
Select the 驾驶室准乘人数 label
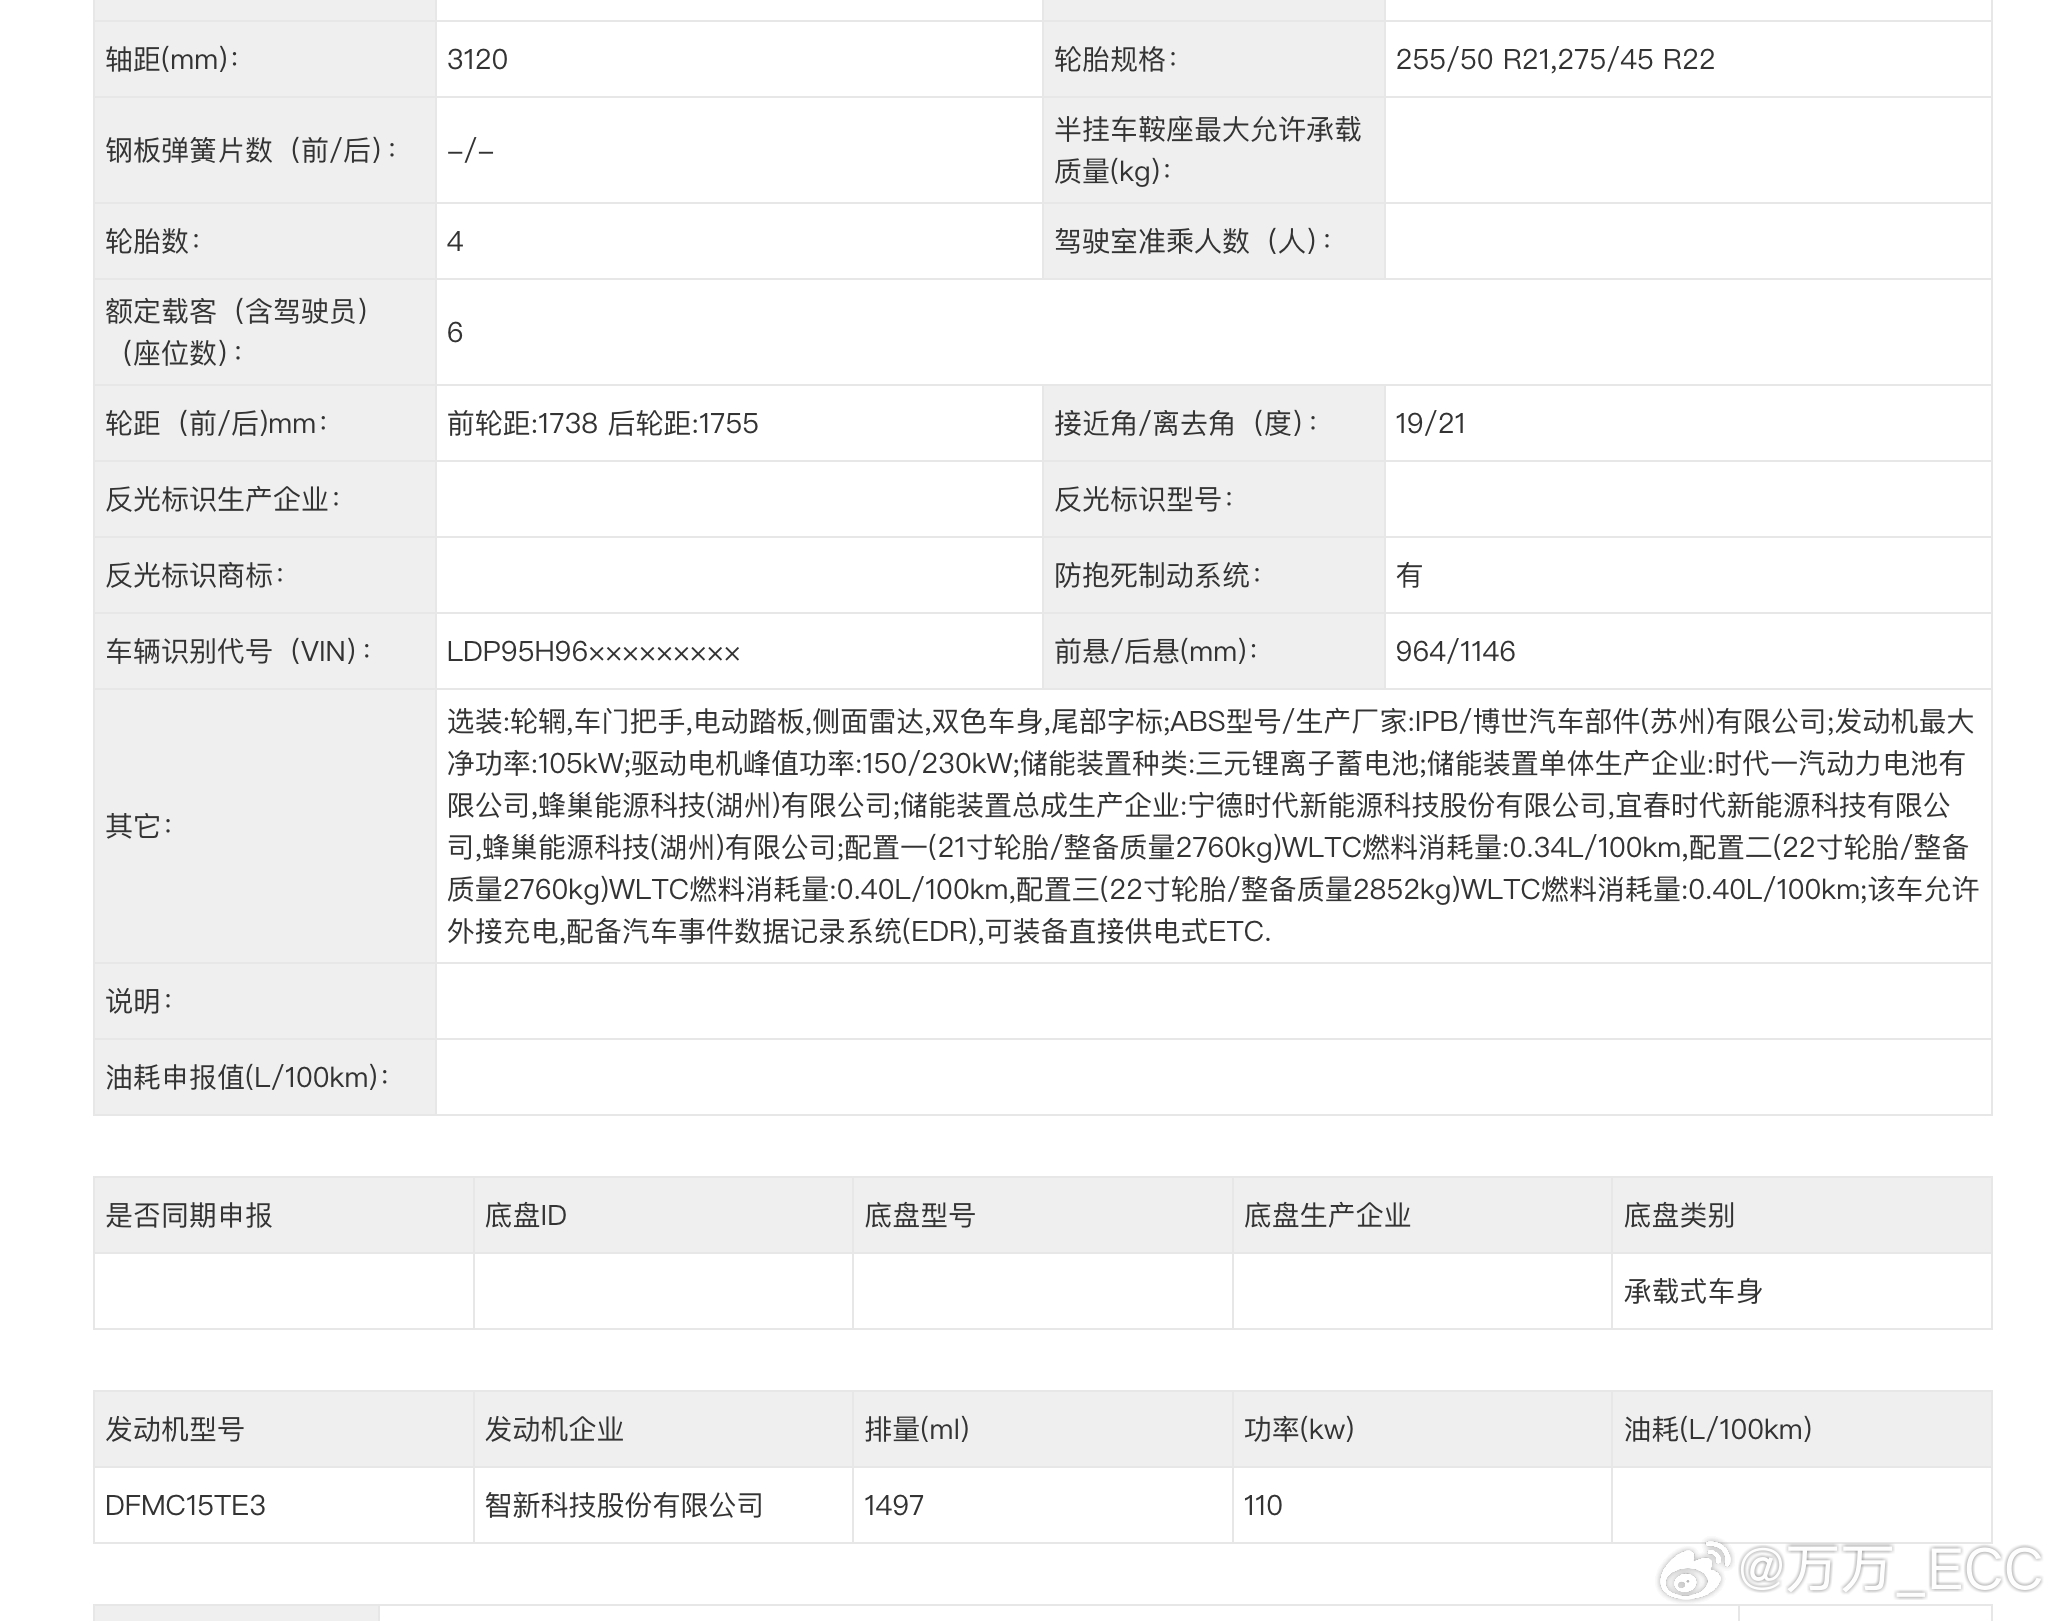1193,241
